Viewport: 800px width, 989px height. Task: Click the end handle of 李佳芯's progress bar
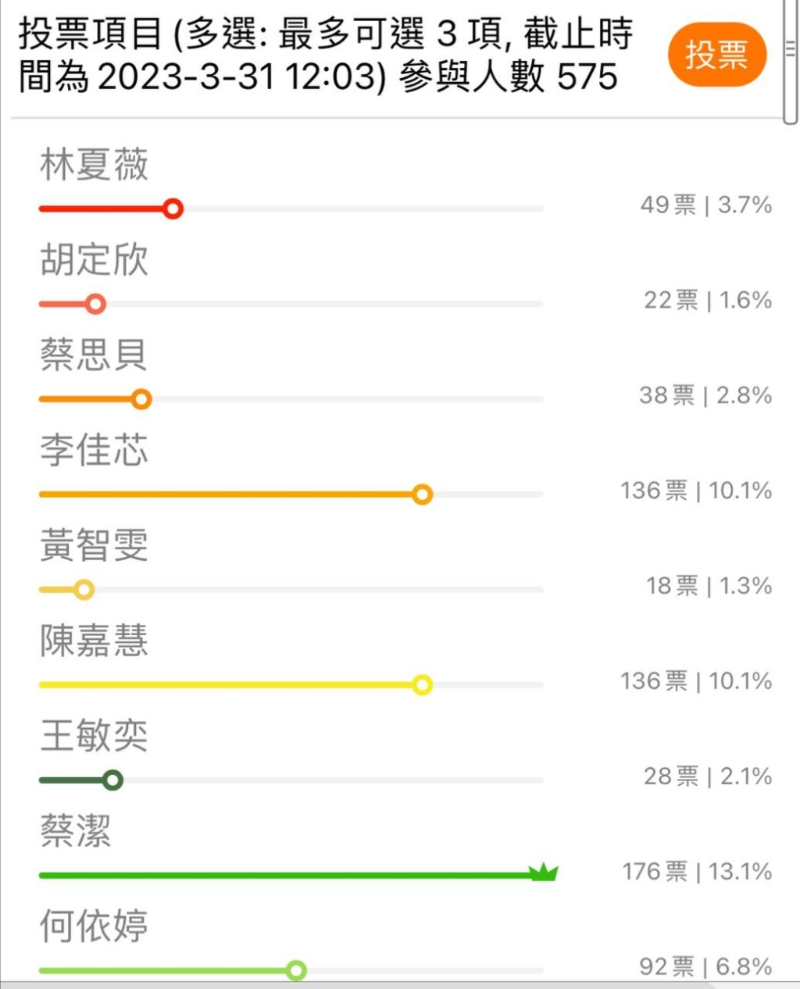[422, 494]
